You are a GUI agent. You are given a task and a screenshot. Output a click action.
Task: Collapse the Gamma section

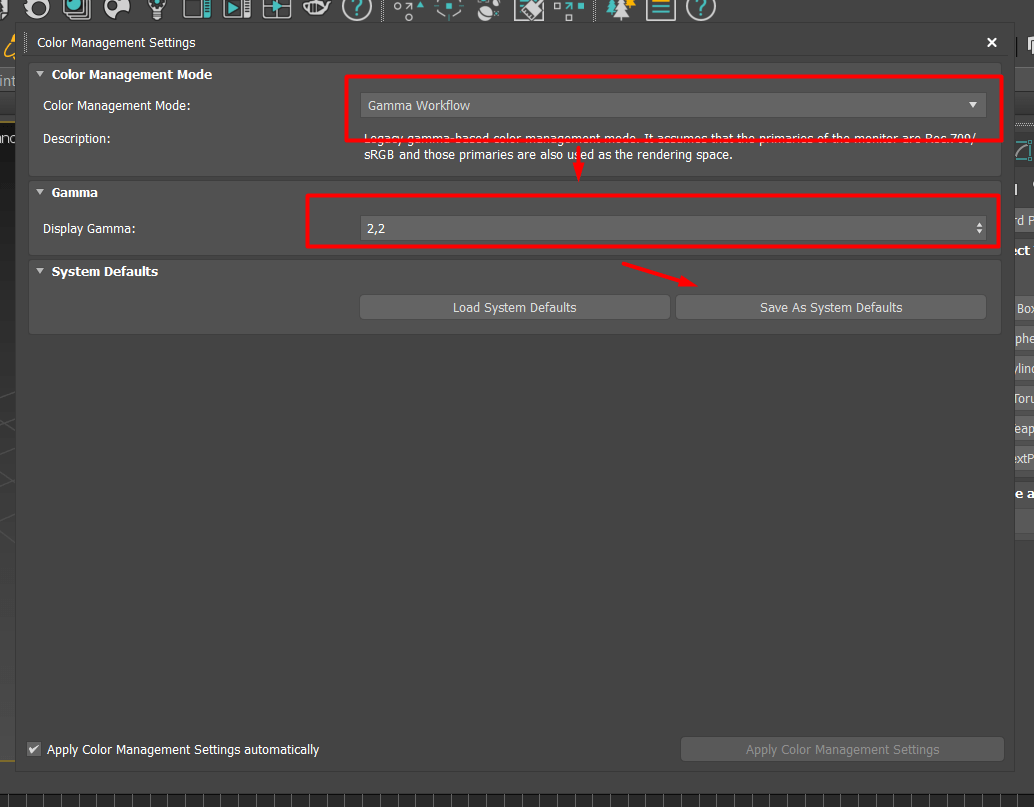[x=39, y=192]
